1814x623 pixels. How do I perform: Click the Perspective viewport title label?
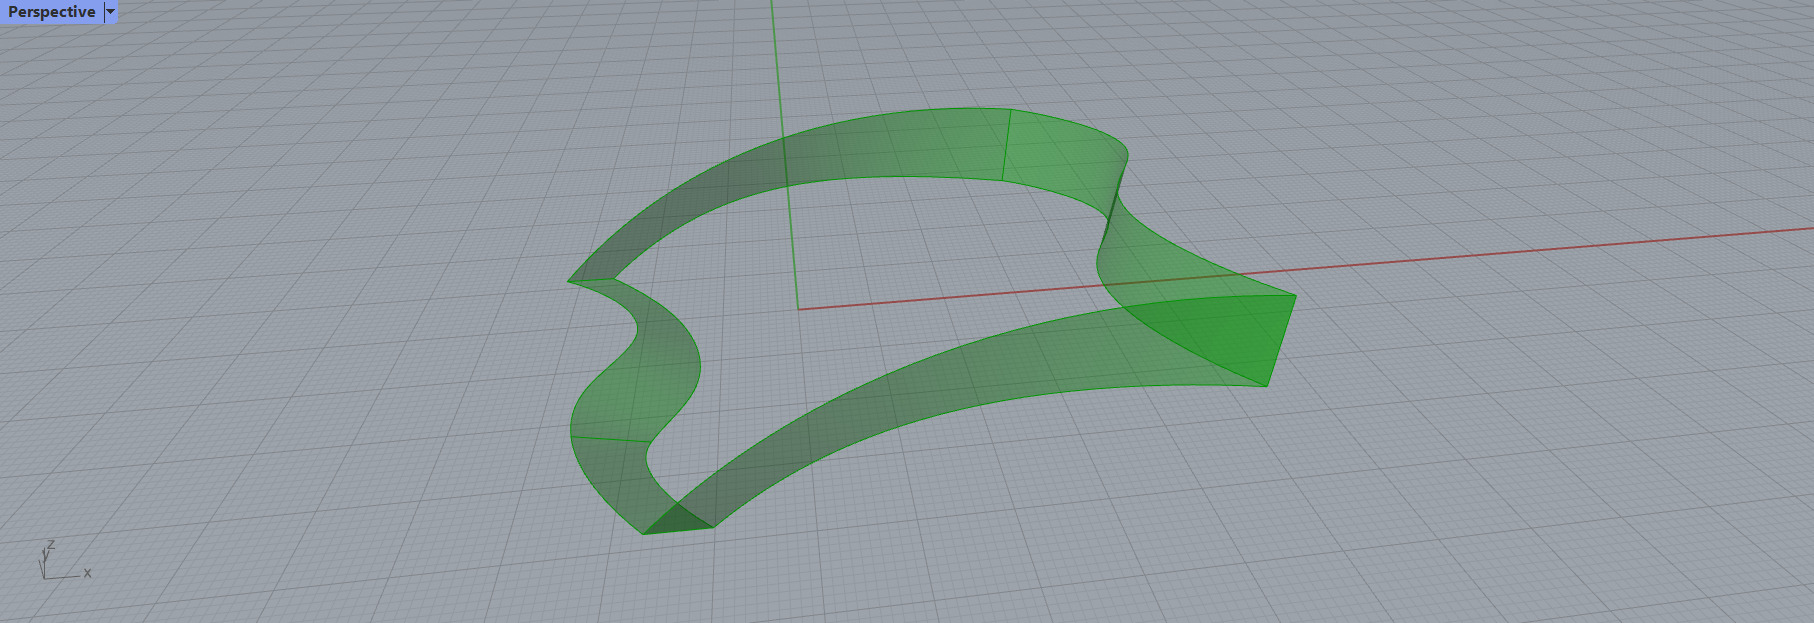52,12
